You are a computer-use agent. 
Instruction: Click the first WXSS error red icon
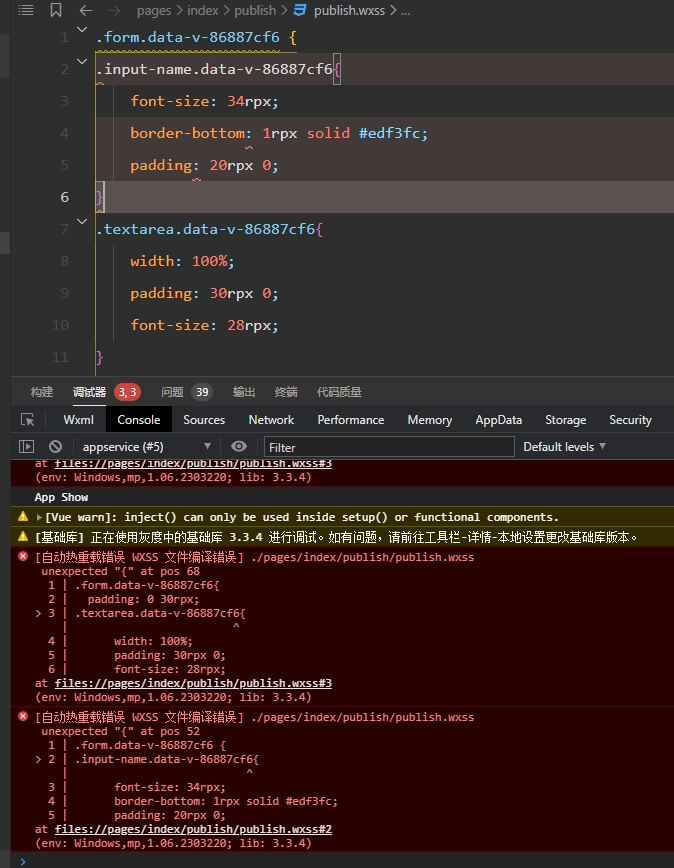[23, 556]
